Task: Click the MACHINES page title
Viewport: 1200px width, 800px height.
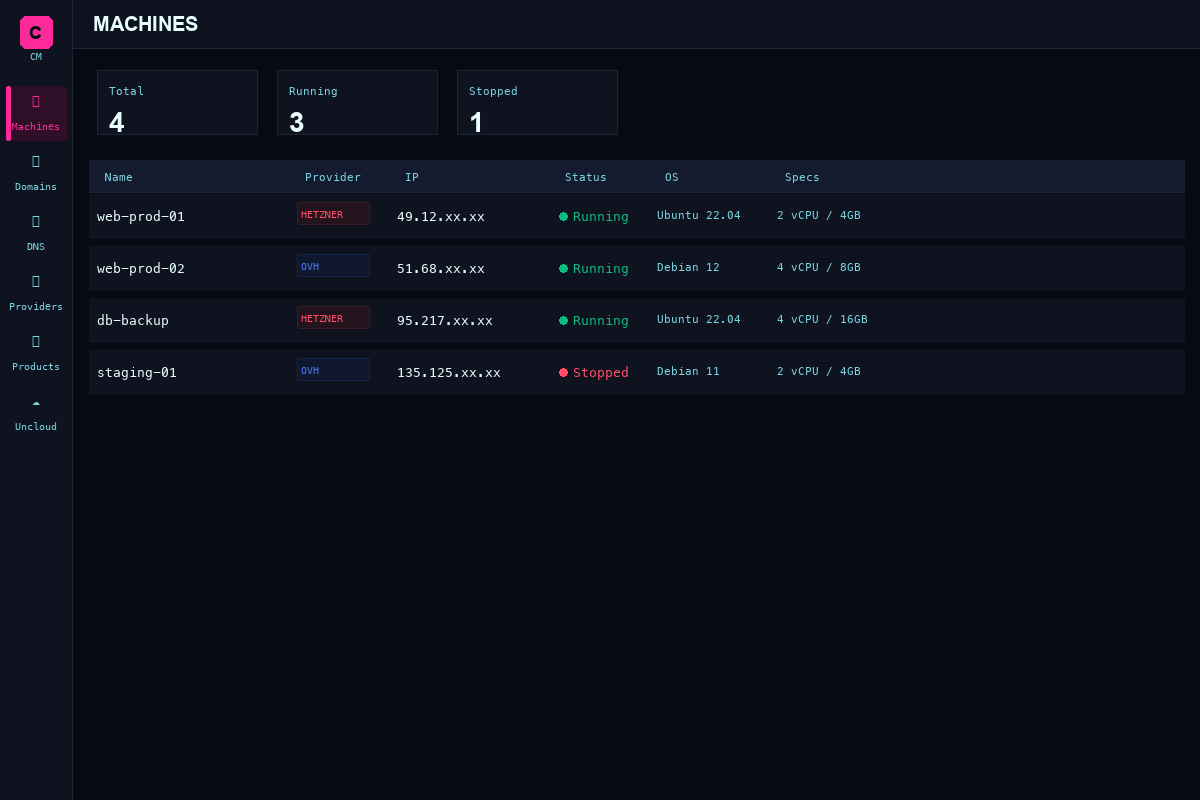Action: pos(146,24)
